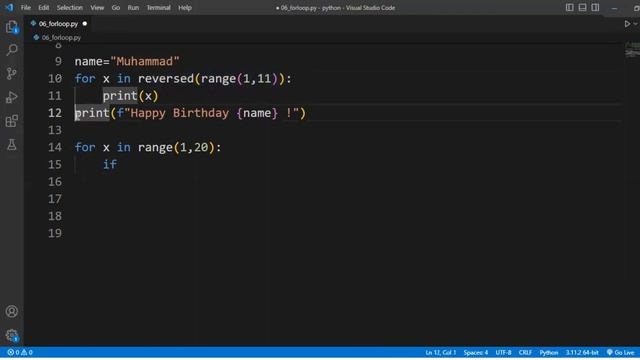Open Accounts menu icon
Screen dimensions: 640x360
click(12, 311)
